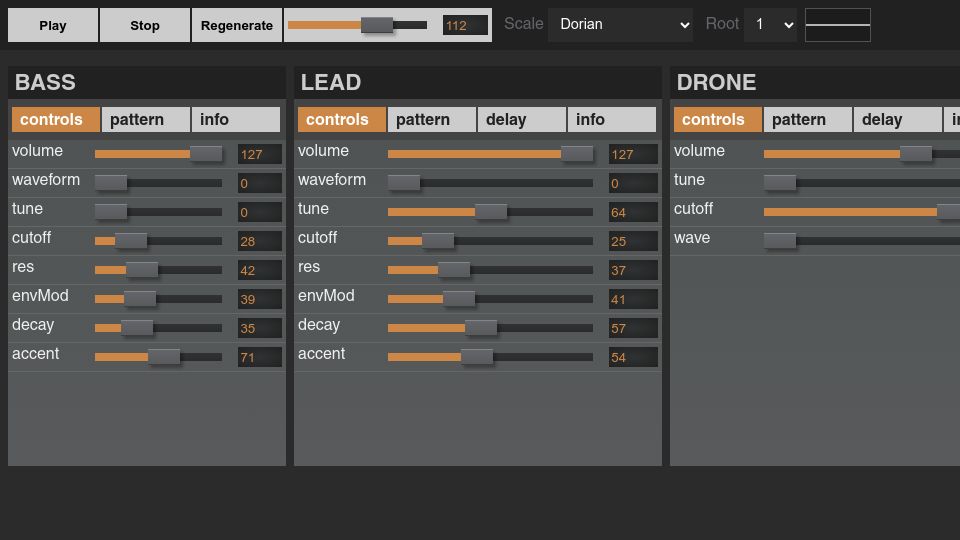Image resolution: width=960 pixels, height=540 pixels.
Task: Click the BASS waveform value field
Action: point(260,183)
